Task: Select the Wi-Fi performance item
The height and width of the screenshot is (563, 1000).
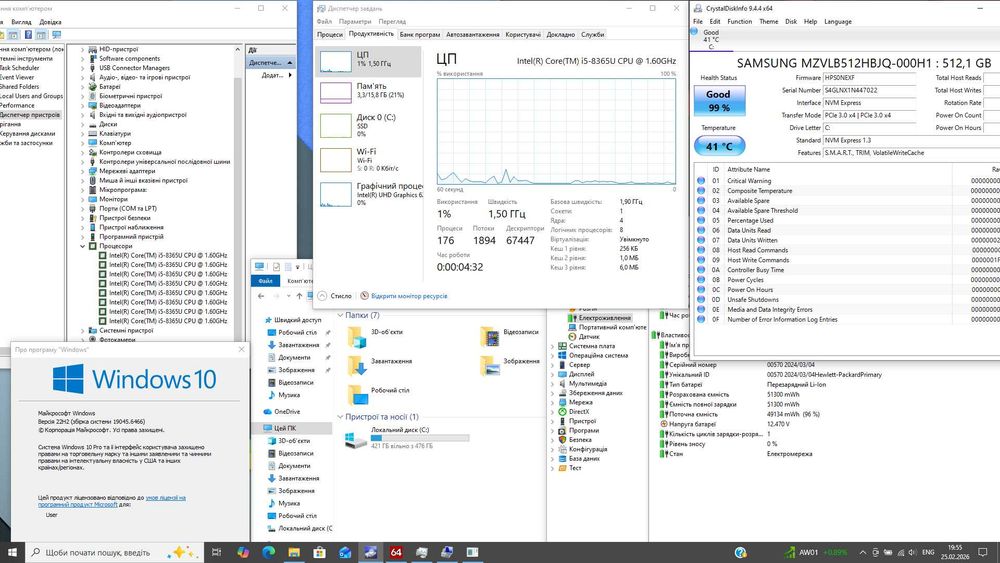Action: tap(369, 159)
